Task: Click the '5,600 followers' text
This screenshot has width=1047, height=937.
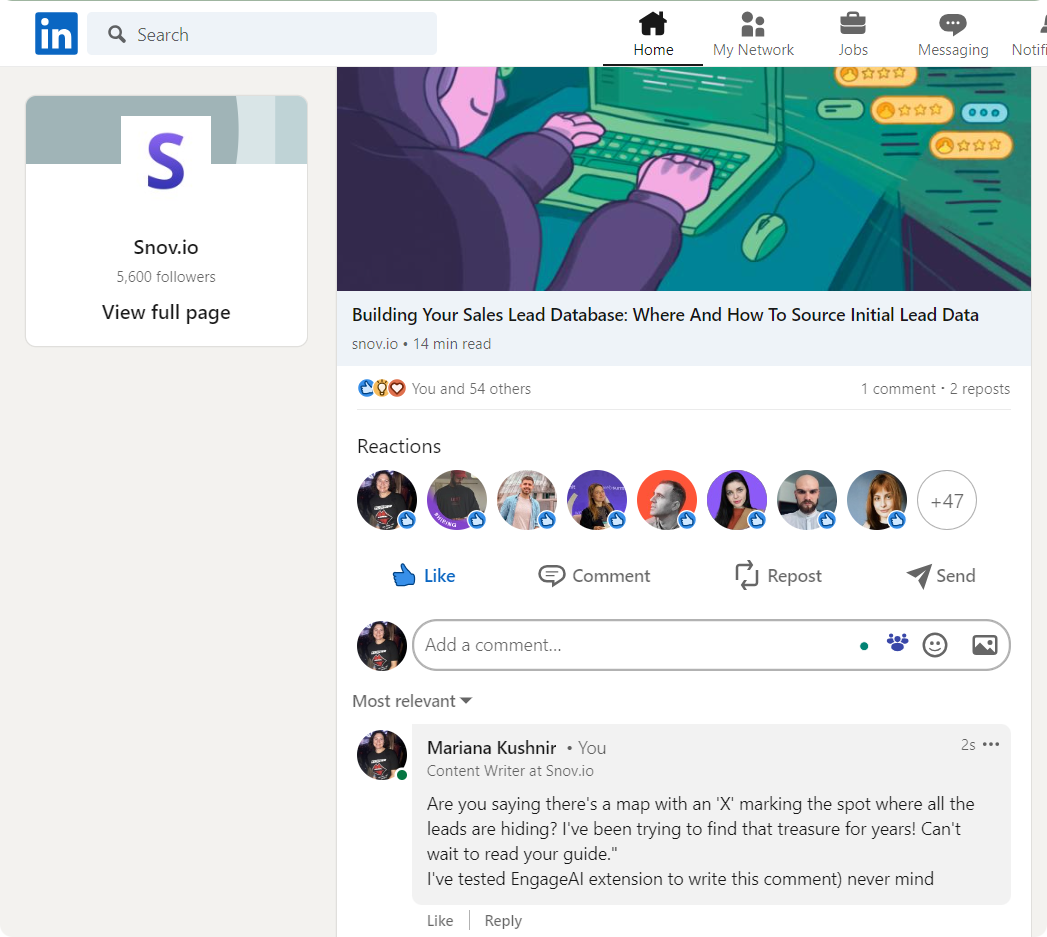Action: coord(166,276)
